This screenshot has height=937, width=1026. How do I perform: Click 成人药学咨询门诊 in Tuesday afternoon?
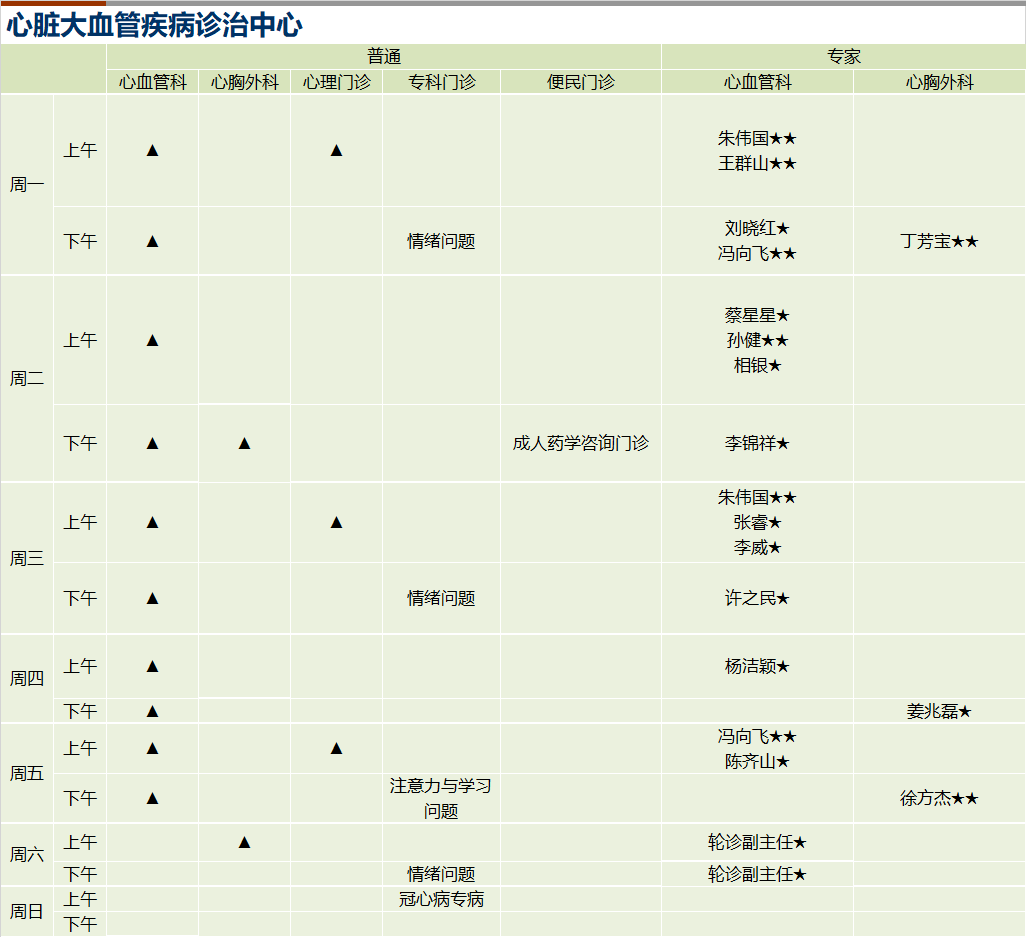point(580,443)
